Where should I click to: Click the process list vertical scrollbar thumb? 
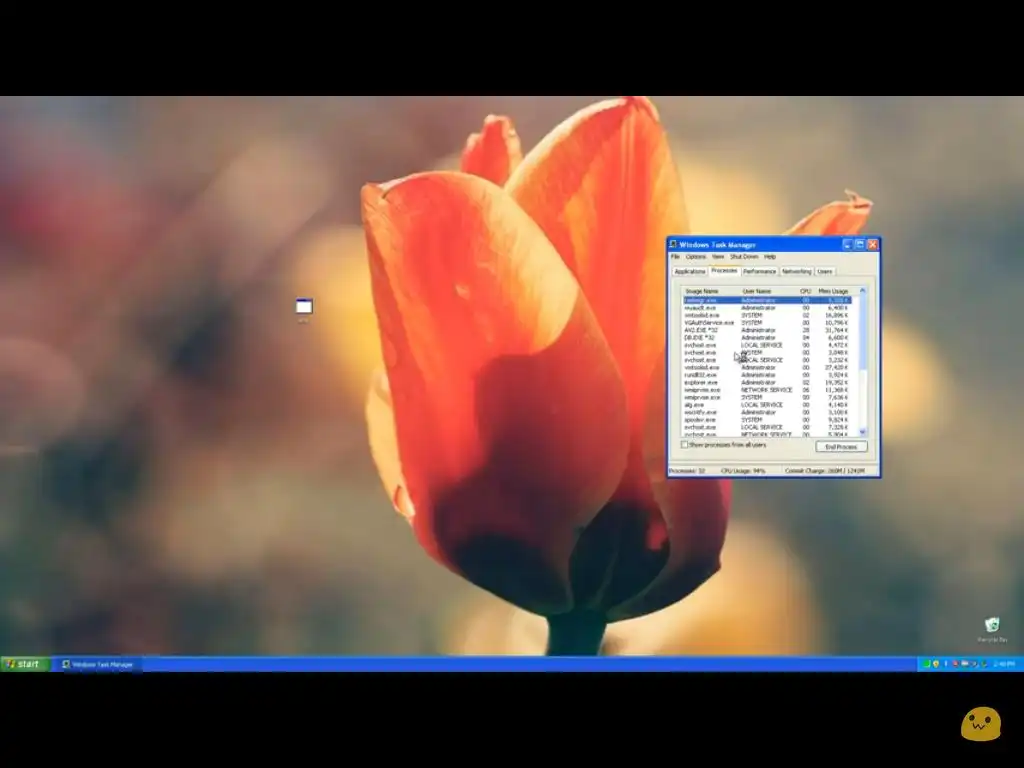coord(863,332)
